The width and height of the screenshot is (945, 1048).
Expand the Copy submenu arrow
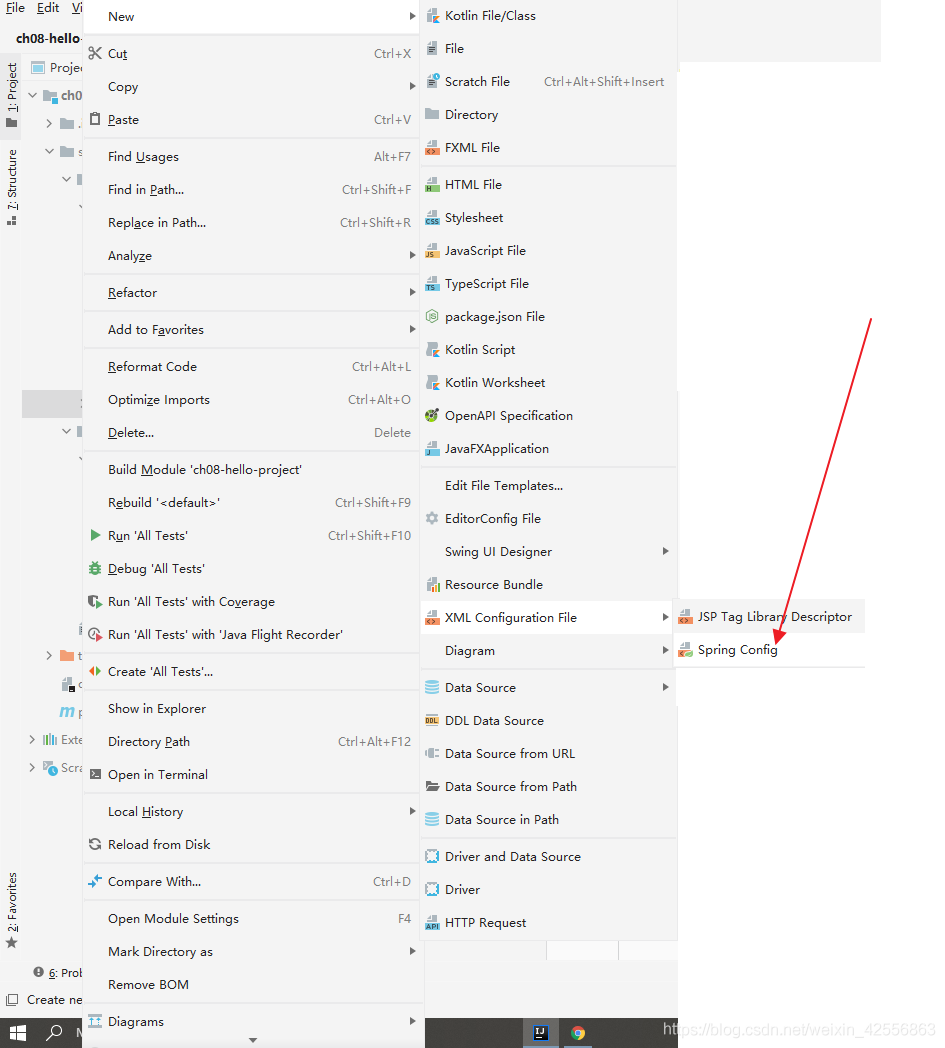click(x=412, y=86)
